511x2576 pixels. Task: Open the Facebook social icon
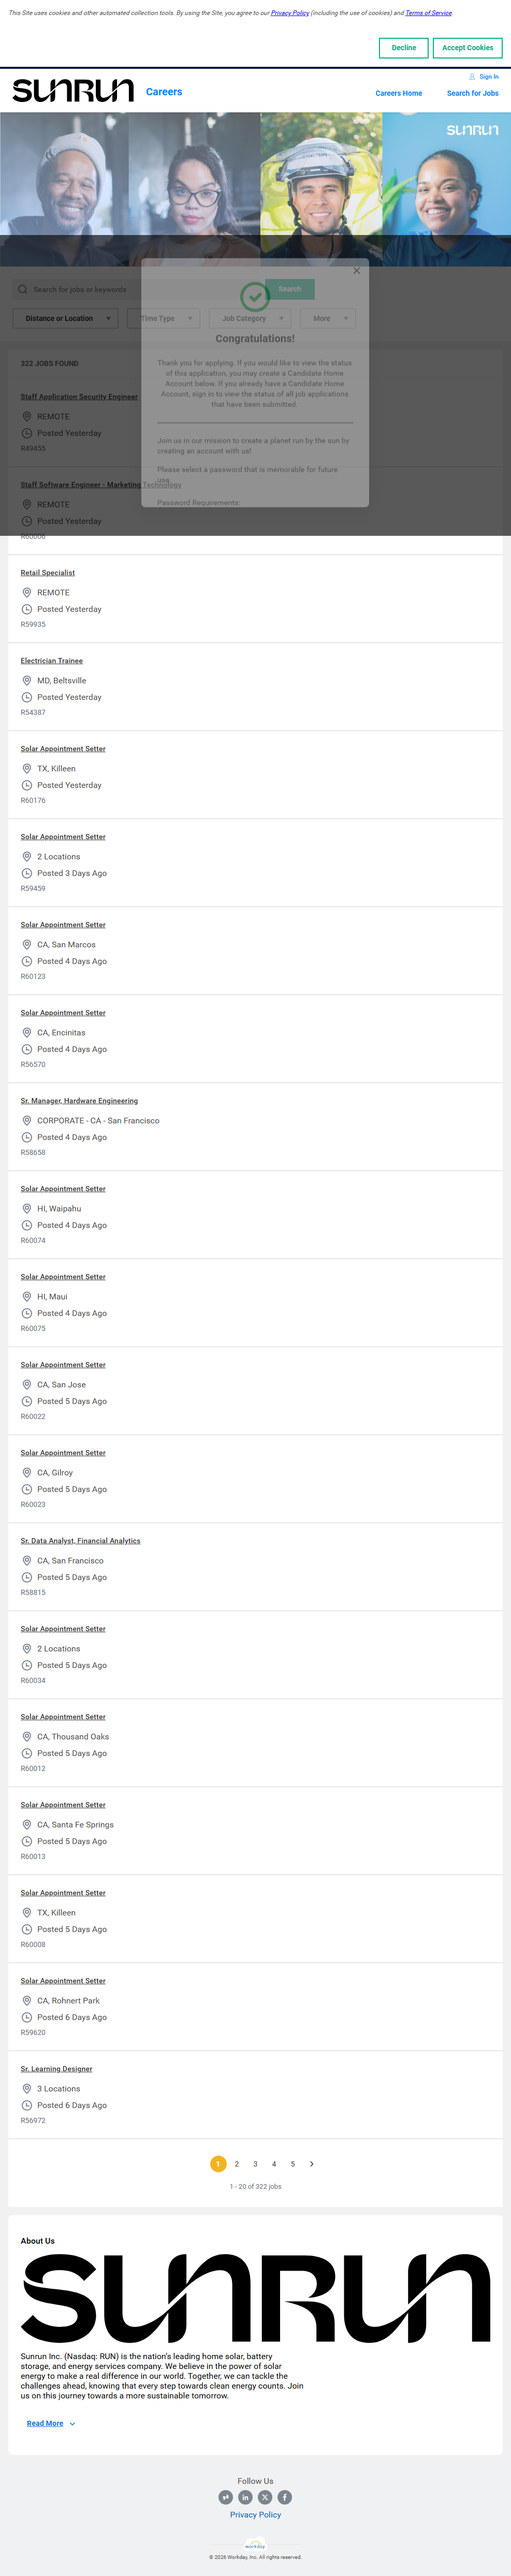click(x=285, y=2497)
